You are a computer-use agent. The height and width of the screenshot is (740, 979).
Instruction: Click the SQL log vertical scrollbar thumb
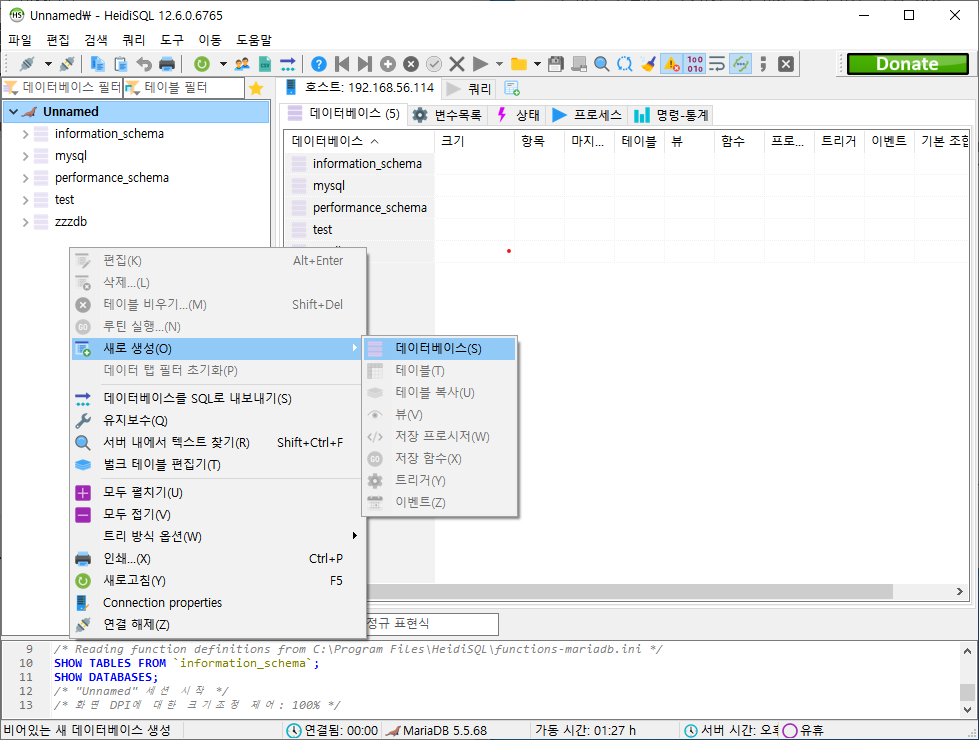point(967,691)
